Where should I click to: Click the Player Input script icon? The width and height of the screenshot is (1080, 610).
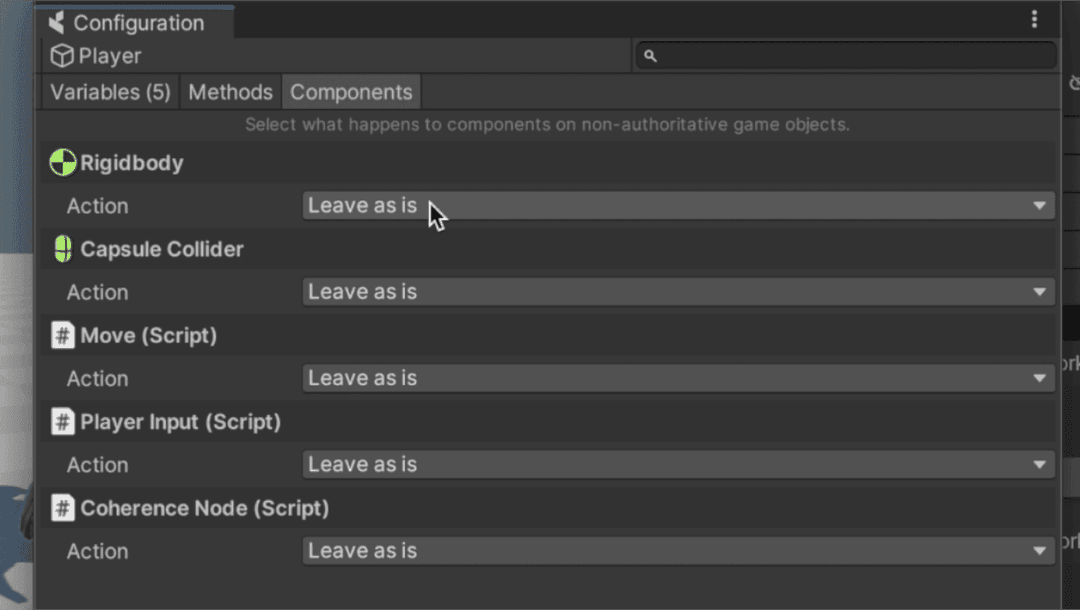pos(63,422)
